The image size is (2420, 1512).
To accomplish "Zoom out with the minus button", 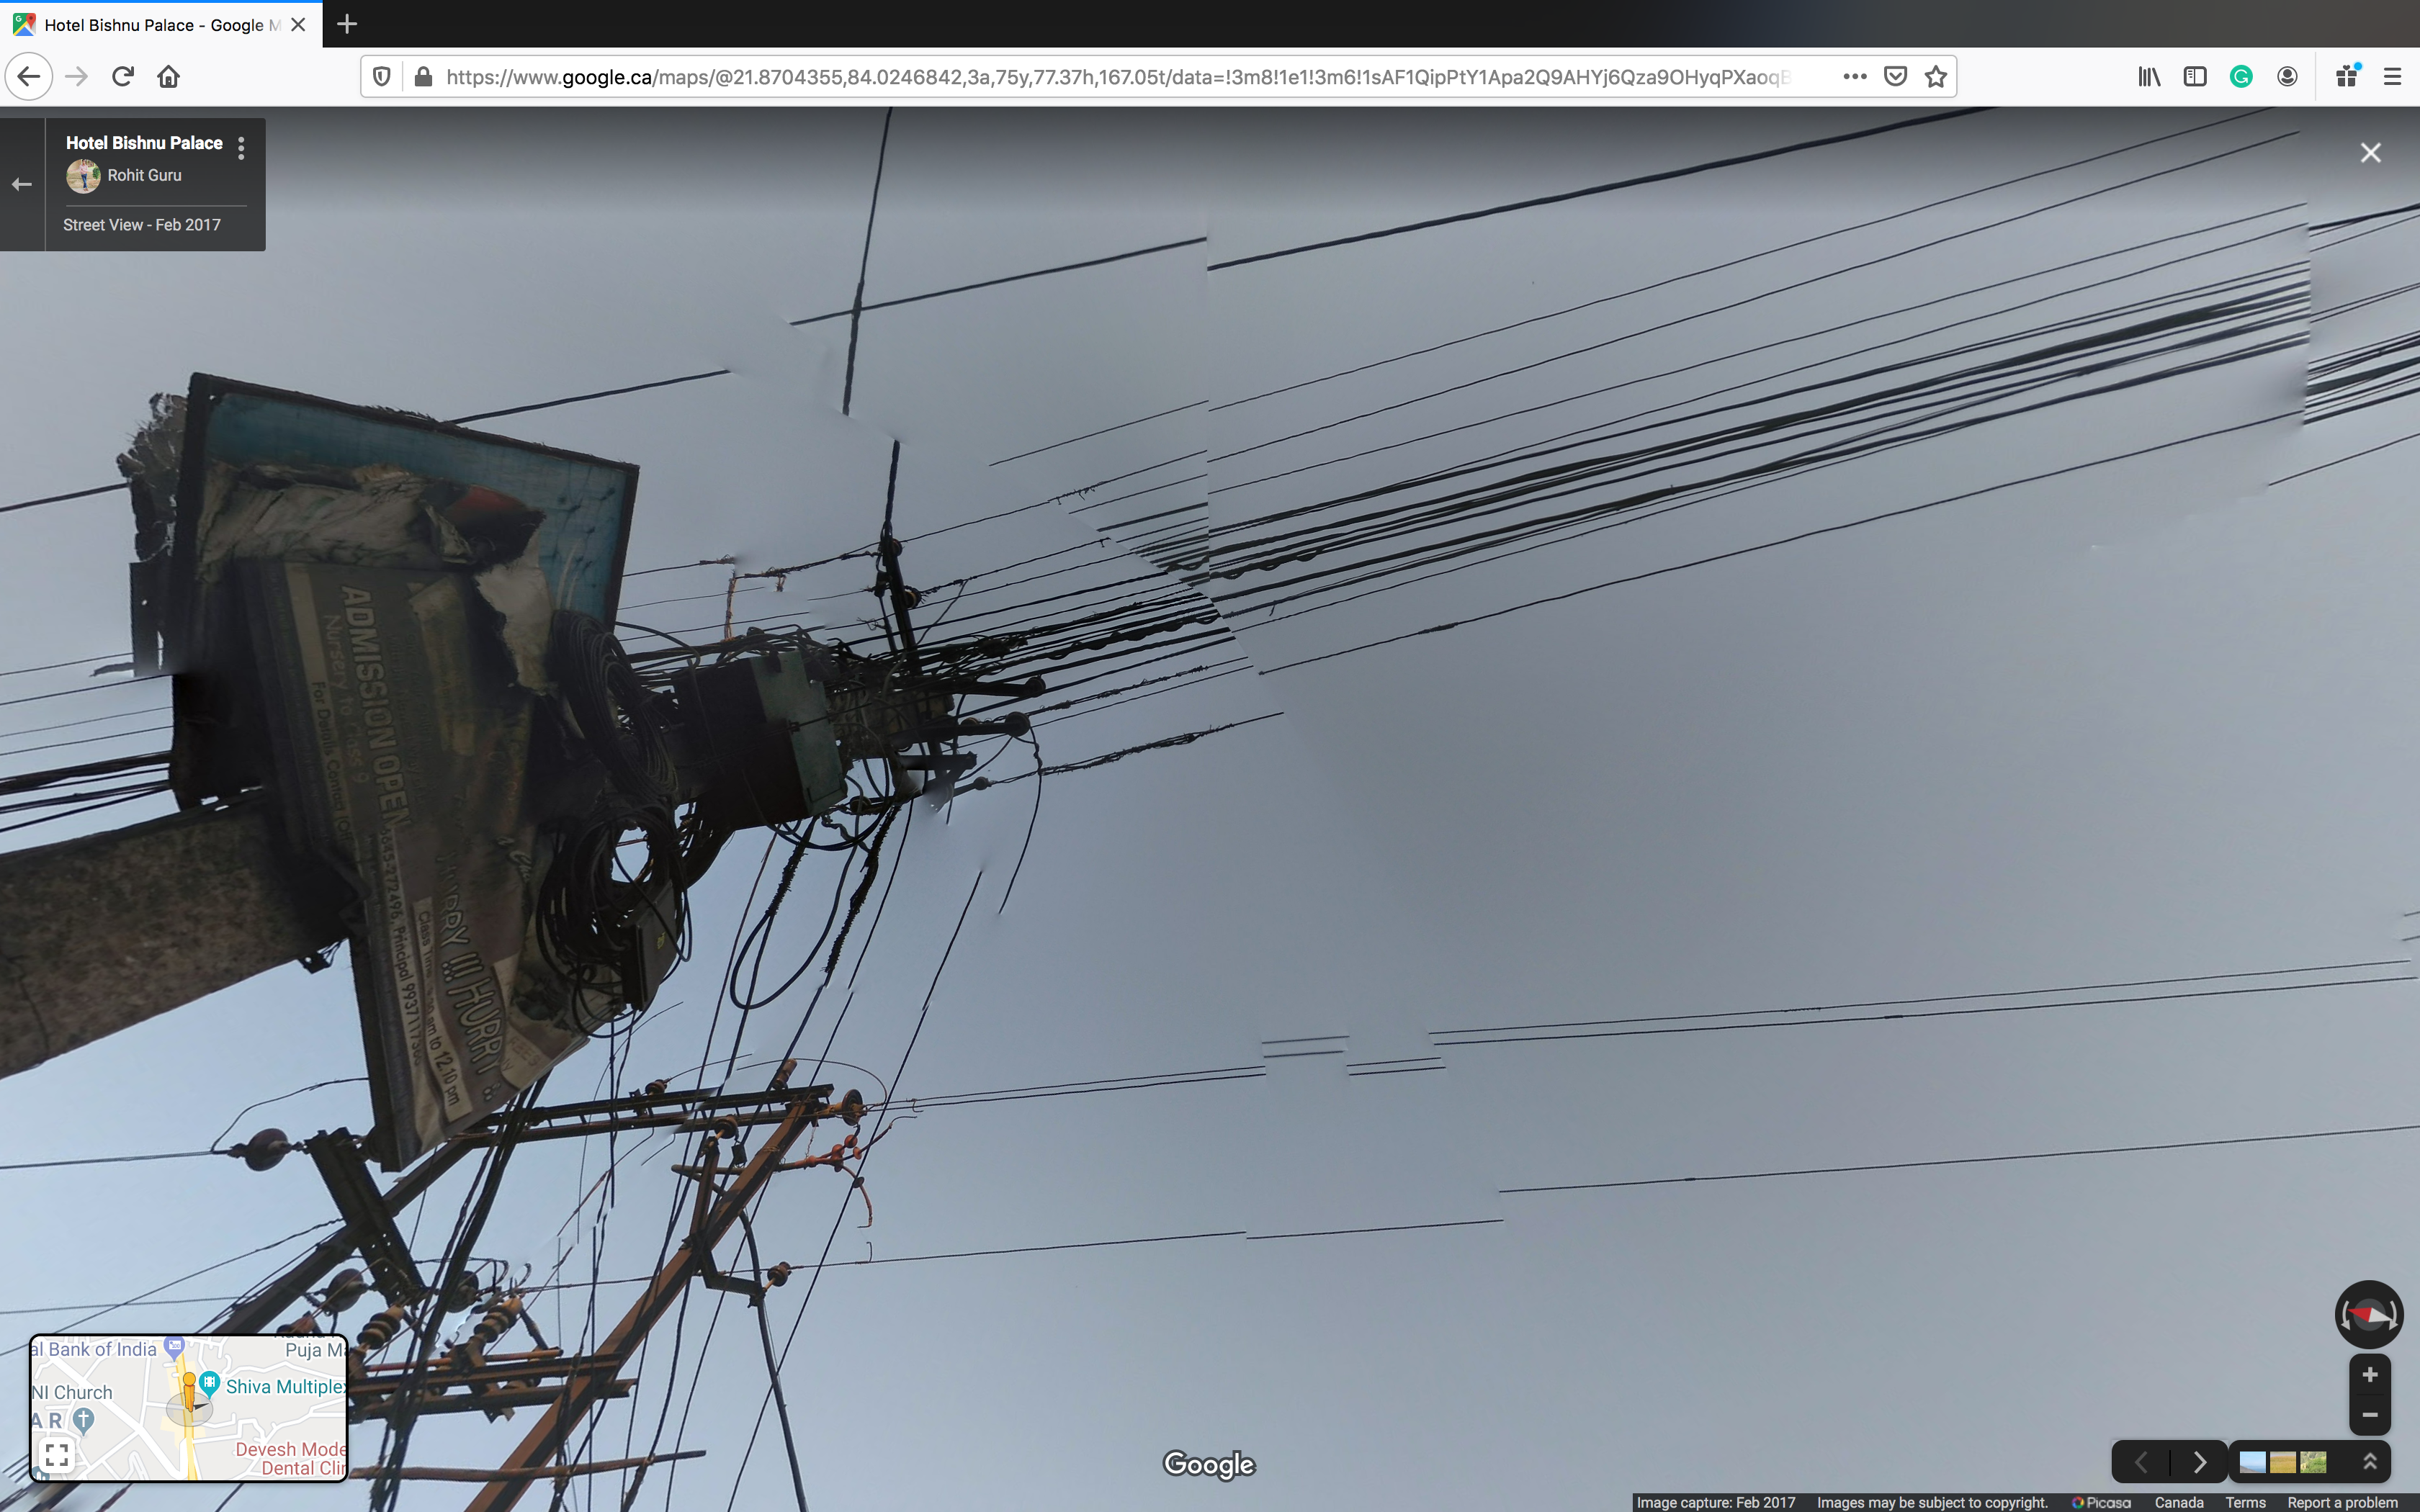I will (x=2369, y=1414).
